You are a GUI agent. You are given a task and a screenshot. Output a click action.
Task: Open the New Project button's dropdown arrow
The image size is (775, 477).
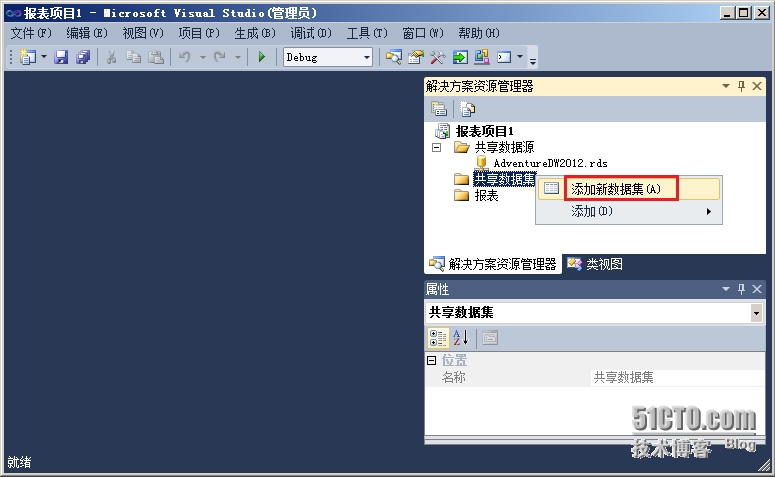tap(43, 57)
